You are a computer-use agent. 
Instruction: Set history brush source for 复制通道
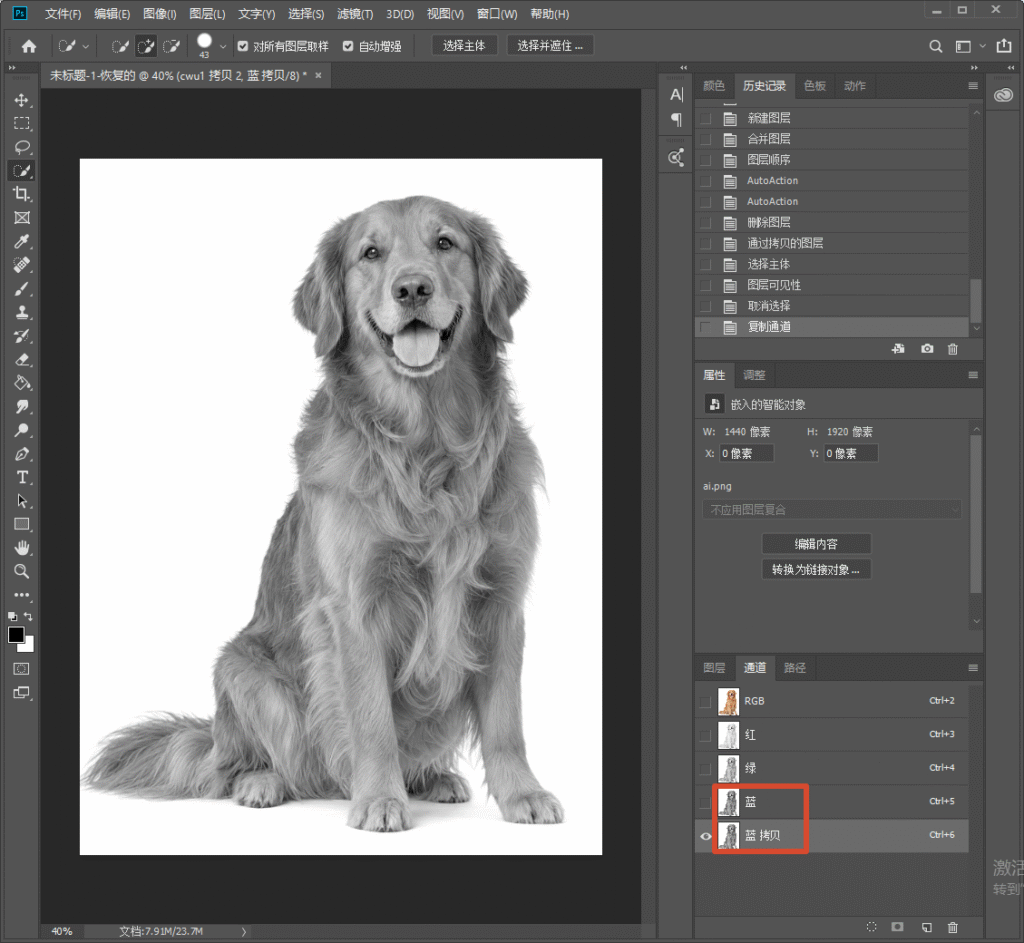(x=705, y=327)
